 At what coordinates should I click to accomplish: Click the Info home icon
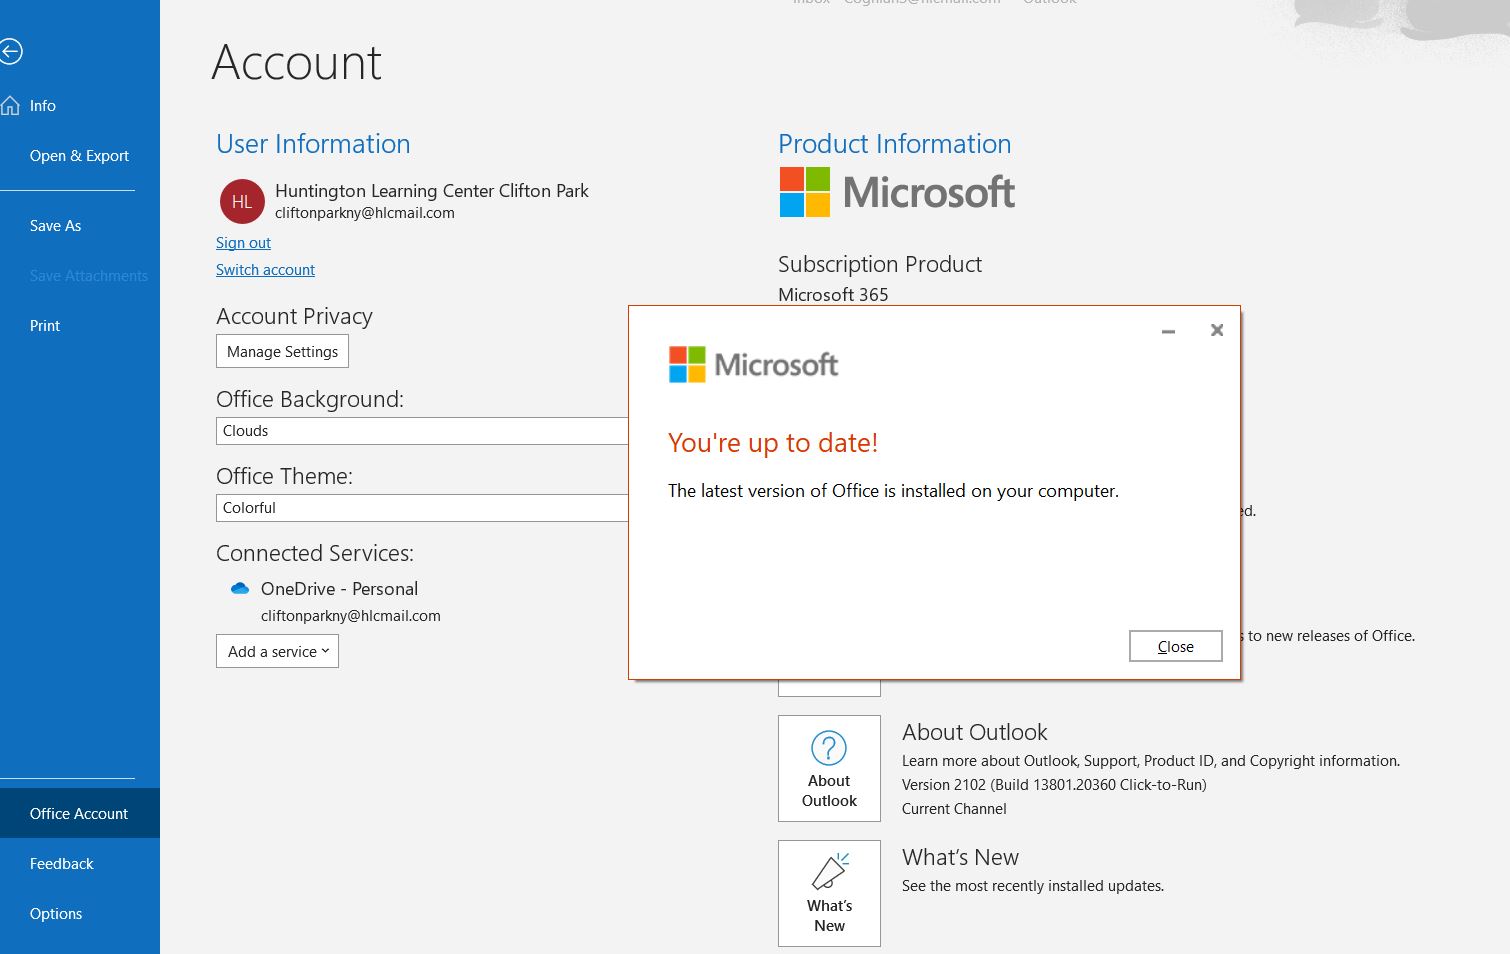(x=10, y=105)
